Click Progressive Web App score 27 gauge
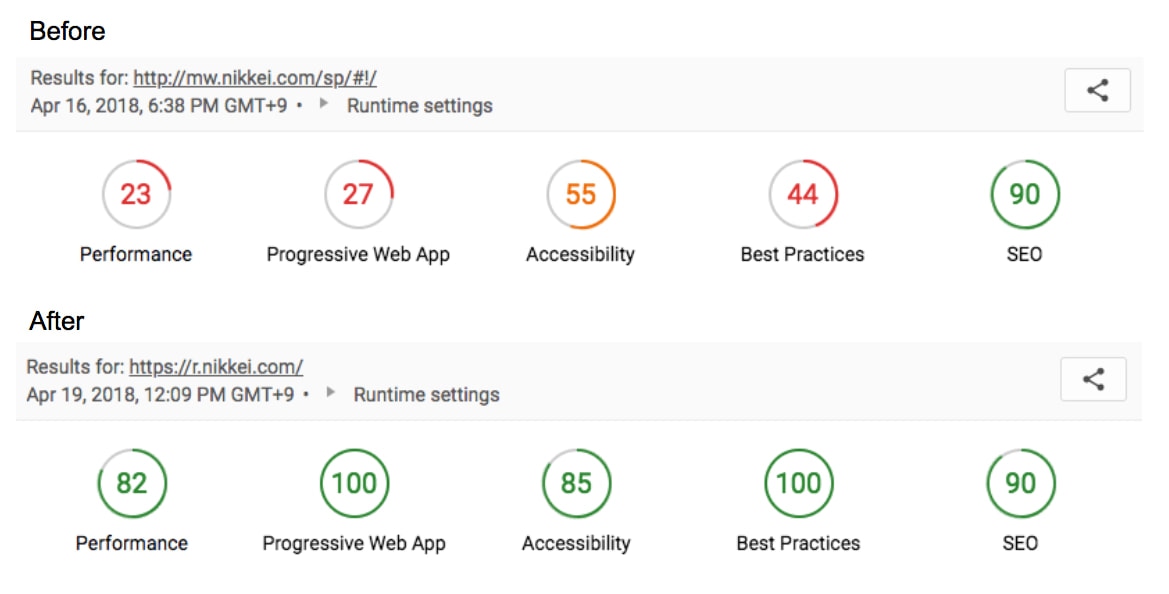 358,194
